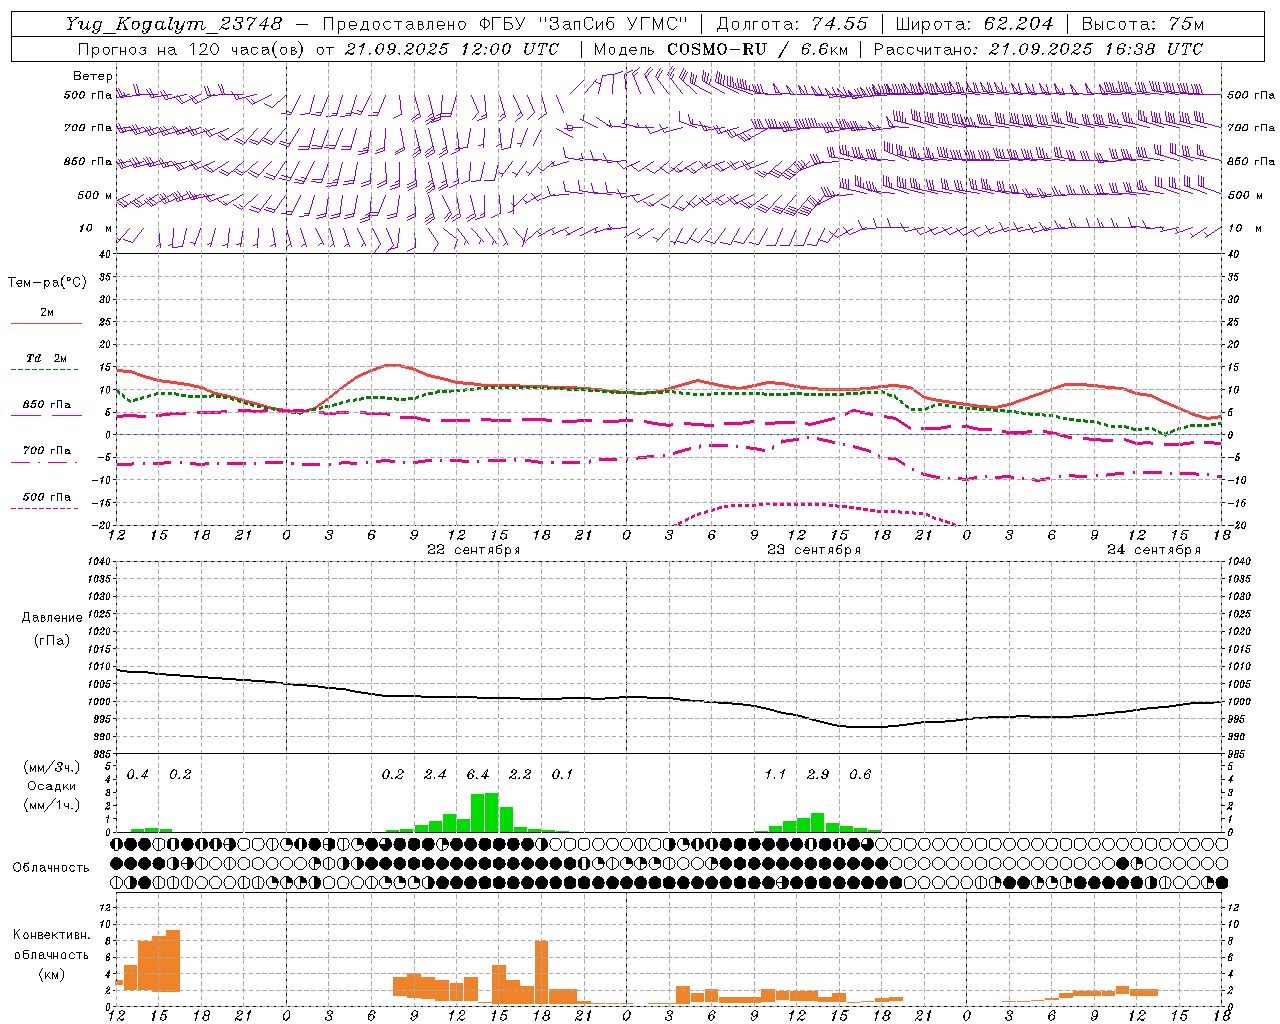Image resolution: width=1280 pixels, height=1024 pixels.
Task: Click the 23 сентября date label
Action: click(x=813, y=550)
